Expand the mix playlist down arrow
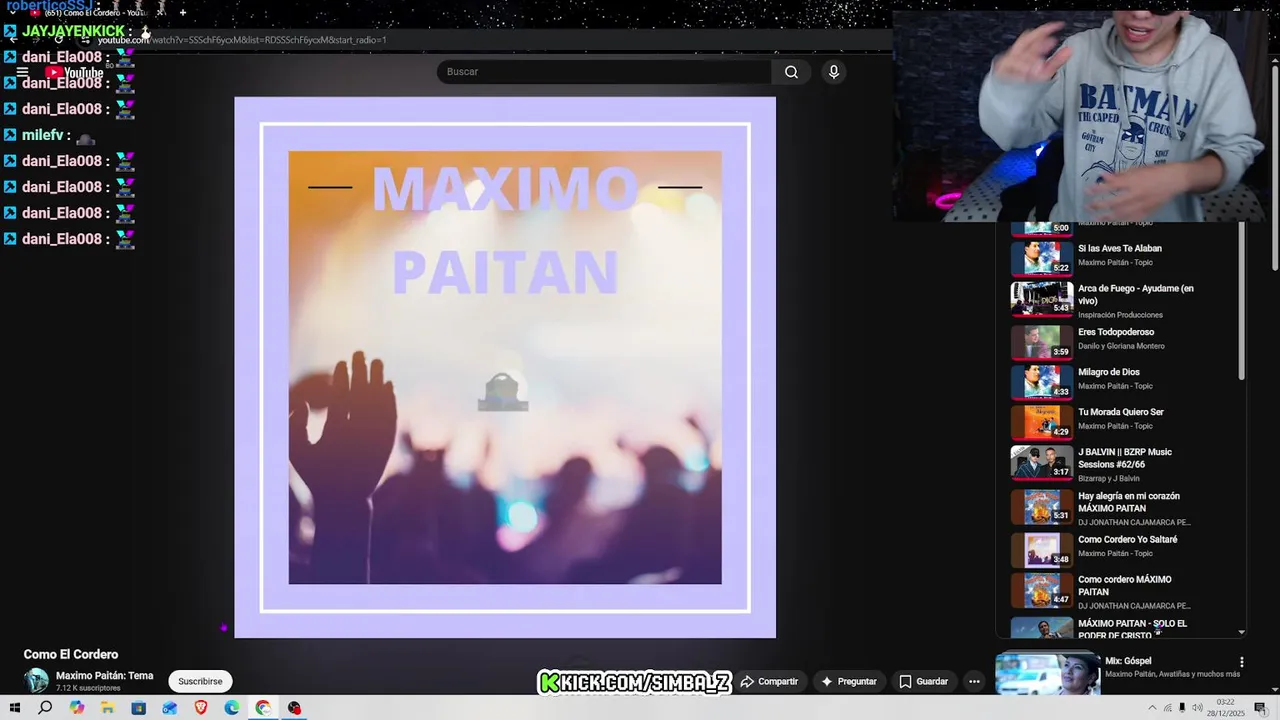The height and width of the screenshot is (720, 1280). [x=1241, y=632]
